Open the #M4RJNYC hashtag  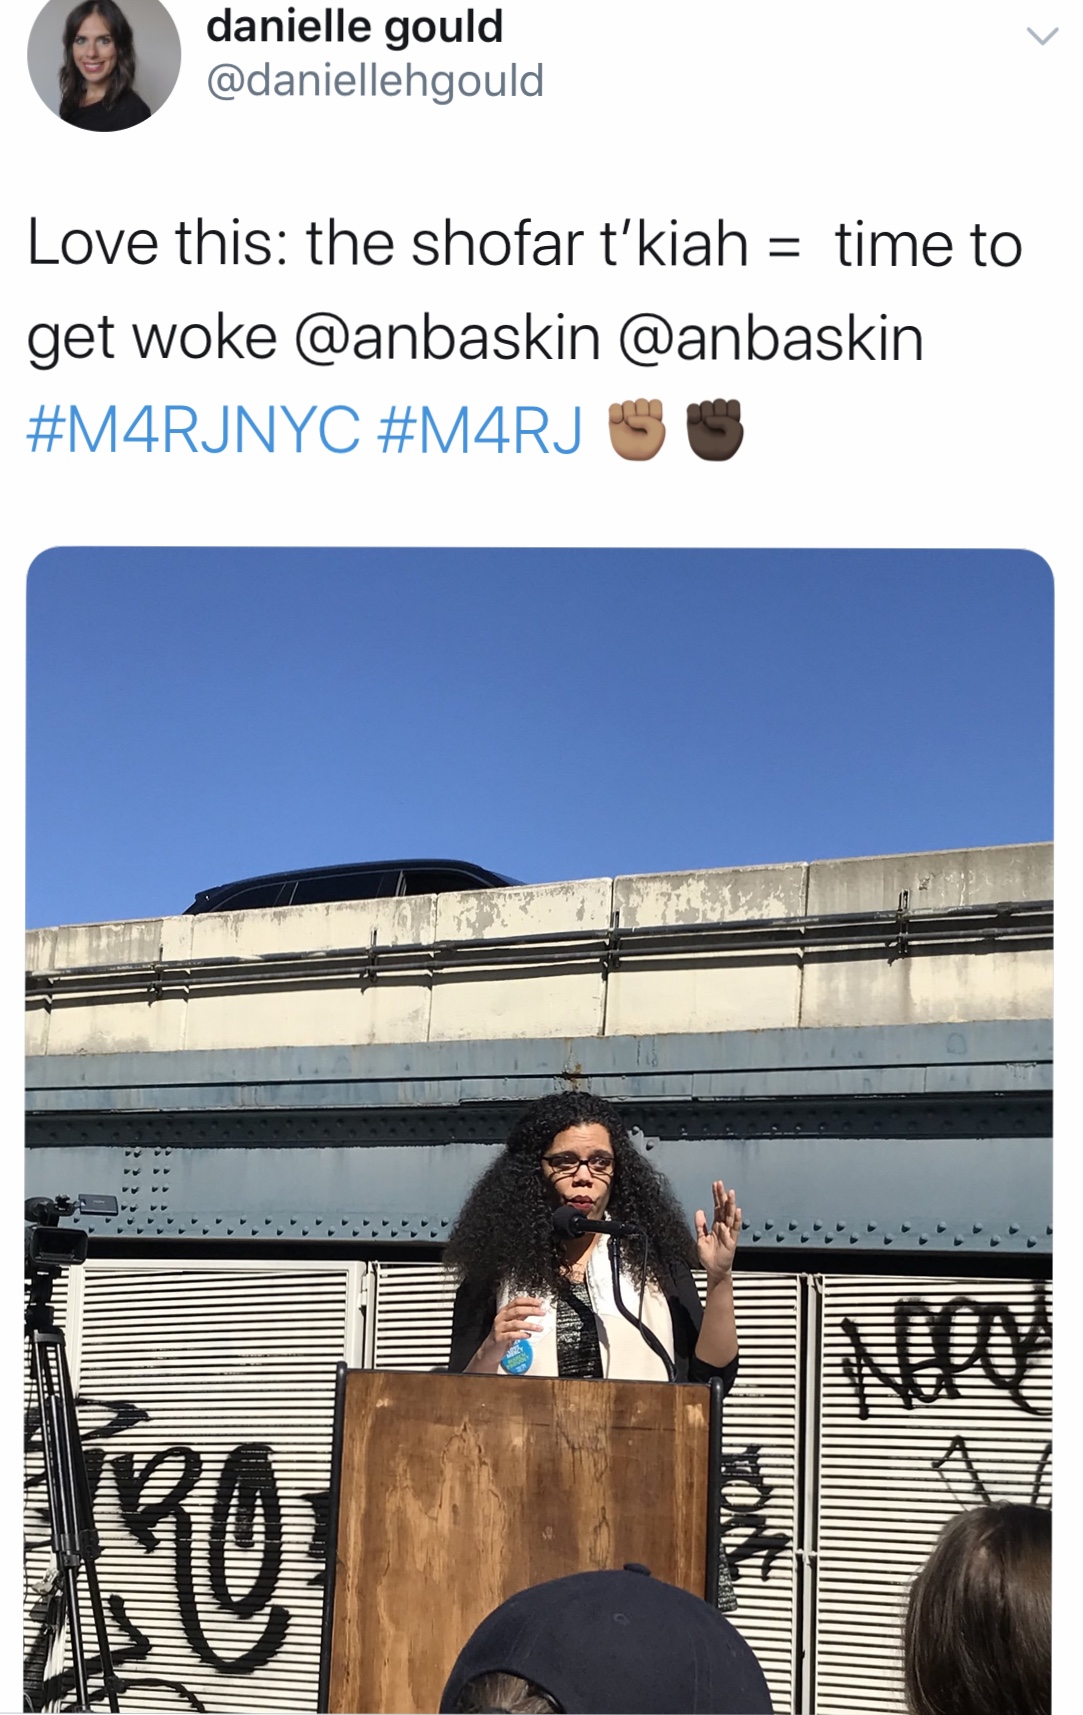(x=194, y=429)
